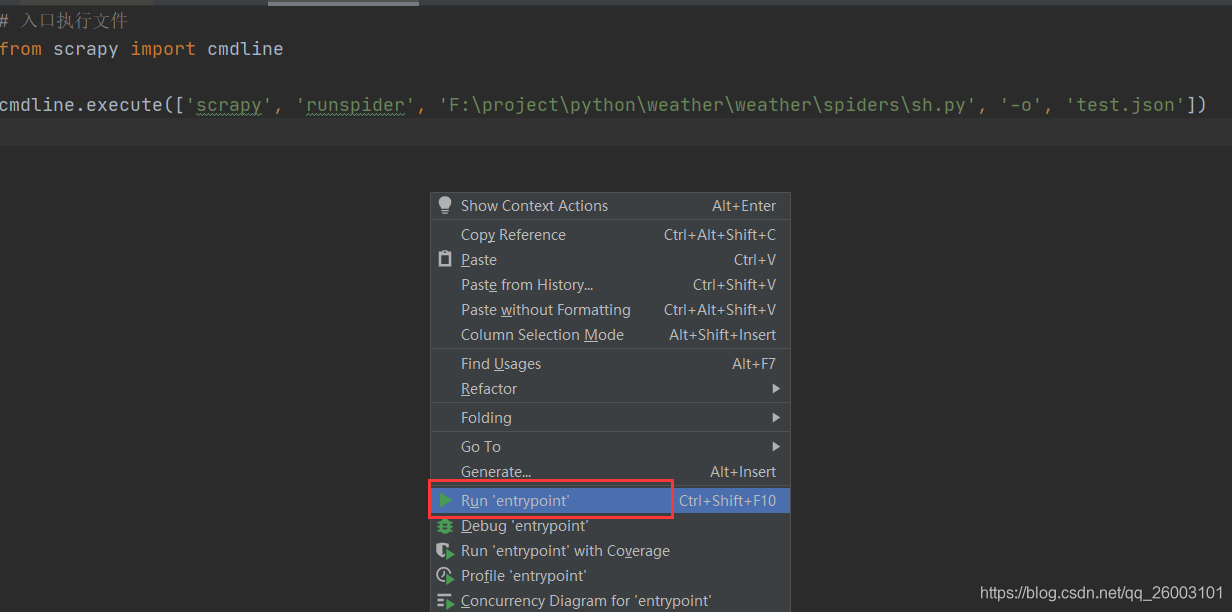
Task: Click the 'runspider' string in the code
Action: [355, 105]
